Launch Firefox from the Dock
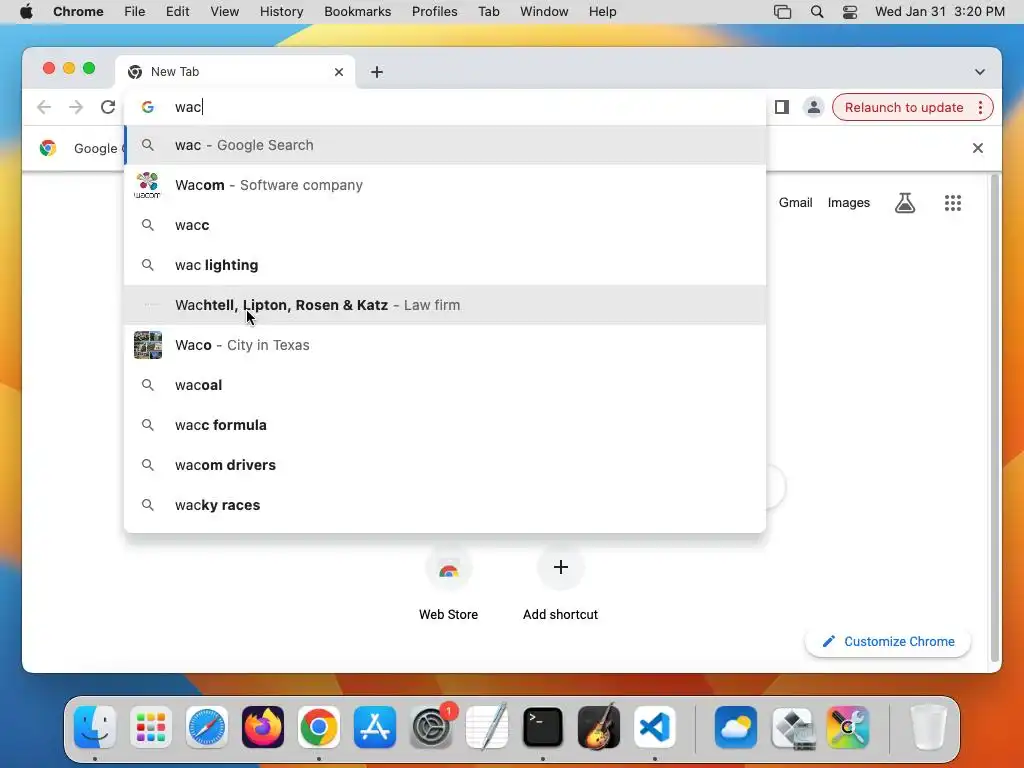 point(263,727)
